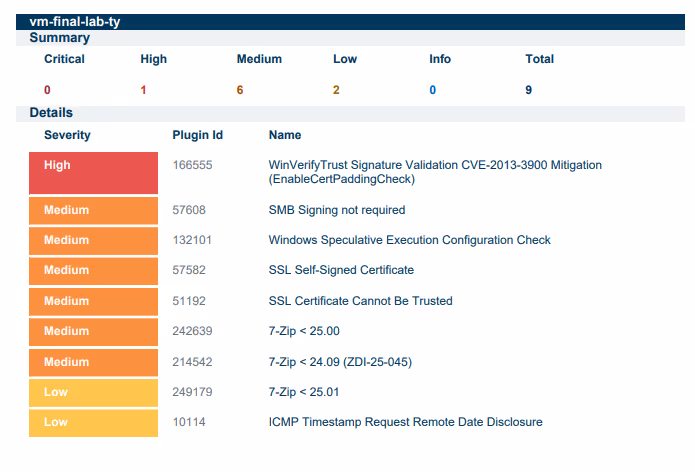Viewport: 695px width, 472px height.
Task: Open plugin ID 10114
Action: tap(189, 422)
